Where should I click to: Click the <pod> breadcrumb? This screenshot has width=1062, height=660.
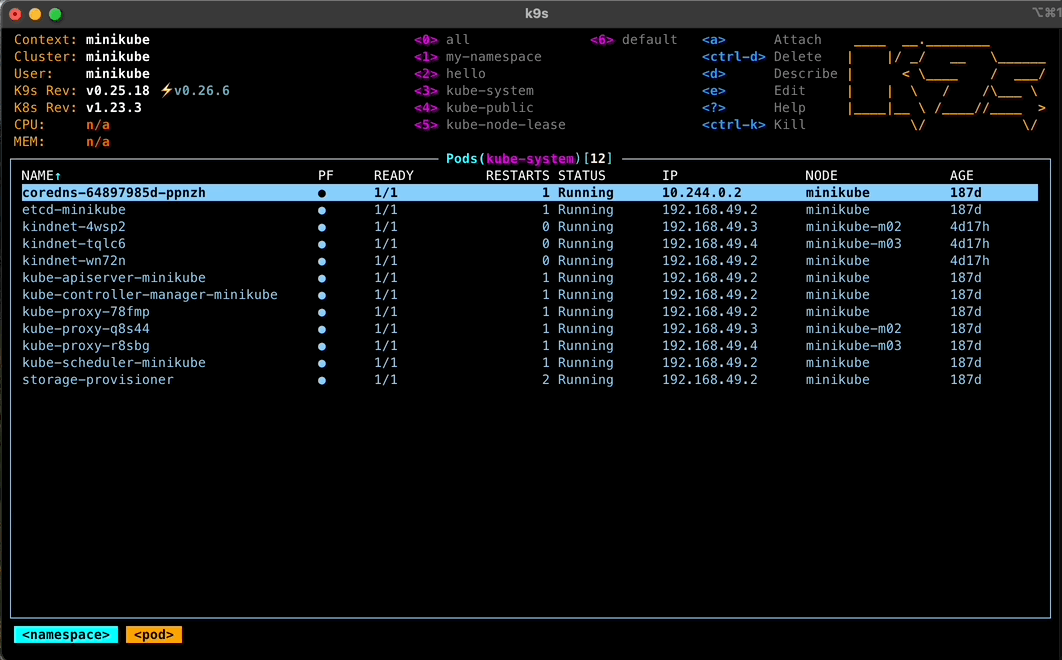(x=154, y=635)
